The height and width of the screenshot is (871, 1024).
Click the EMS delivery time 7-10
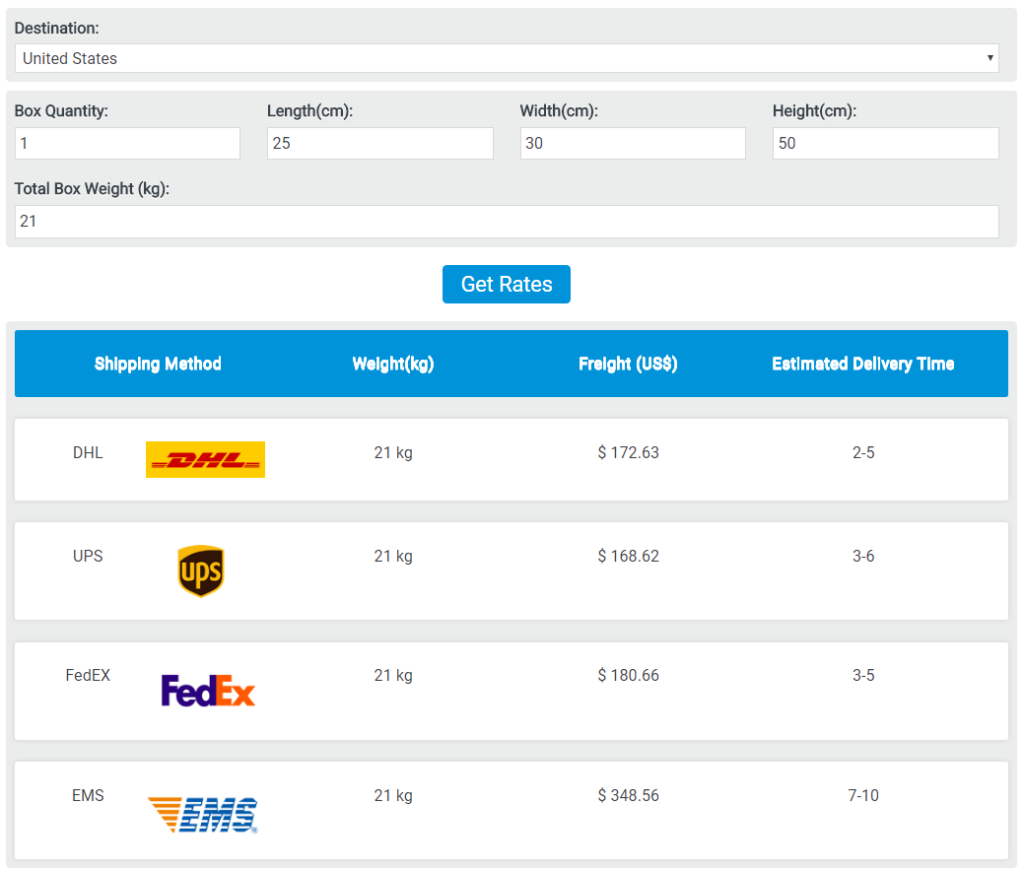(x=863, y=795)
